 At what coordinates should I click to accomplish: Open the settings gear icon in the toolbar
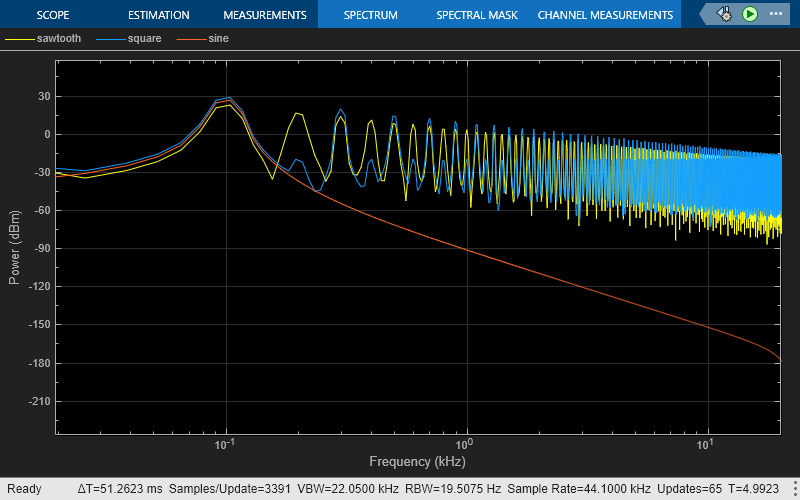724,15
